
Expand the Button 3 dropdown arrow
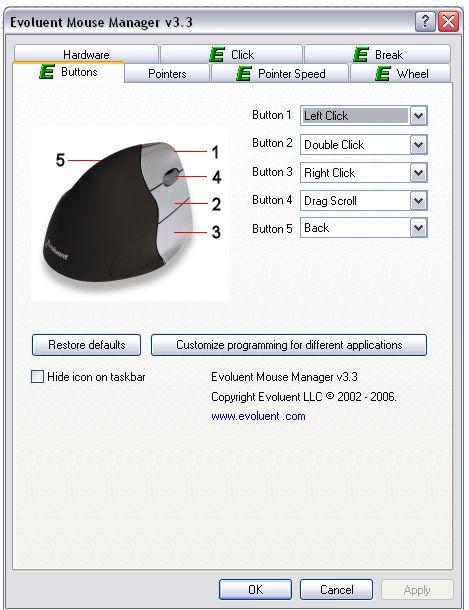(418, 173)
